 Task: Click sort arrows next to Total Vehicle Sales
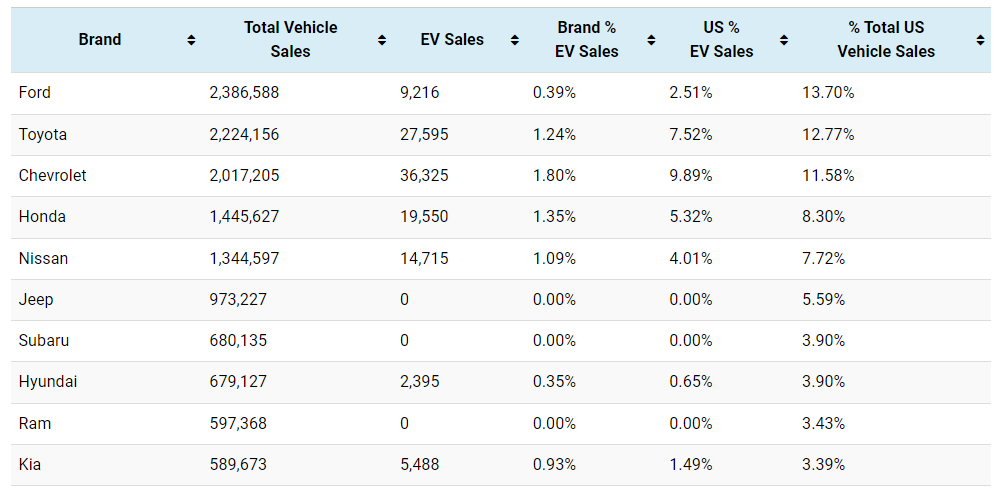coord(382,40)
